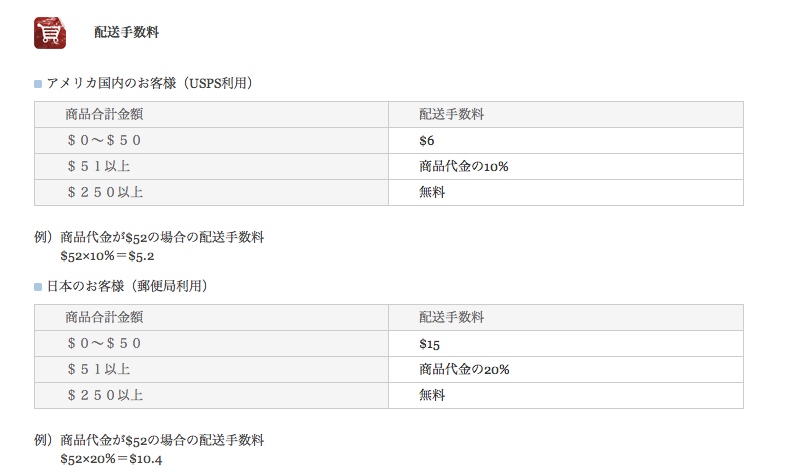Click the 商品代金の20% fee cell
Screen dimensions: 785x472
tap(465, 369)
